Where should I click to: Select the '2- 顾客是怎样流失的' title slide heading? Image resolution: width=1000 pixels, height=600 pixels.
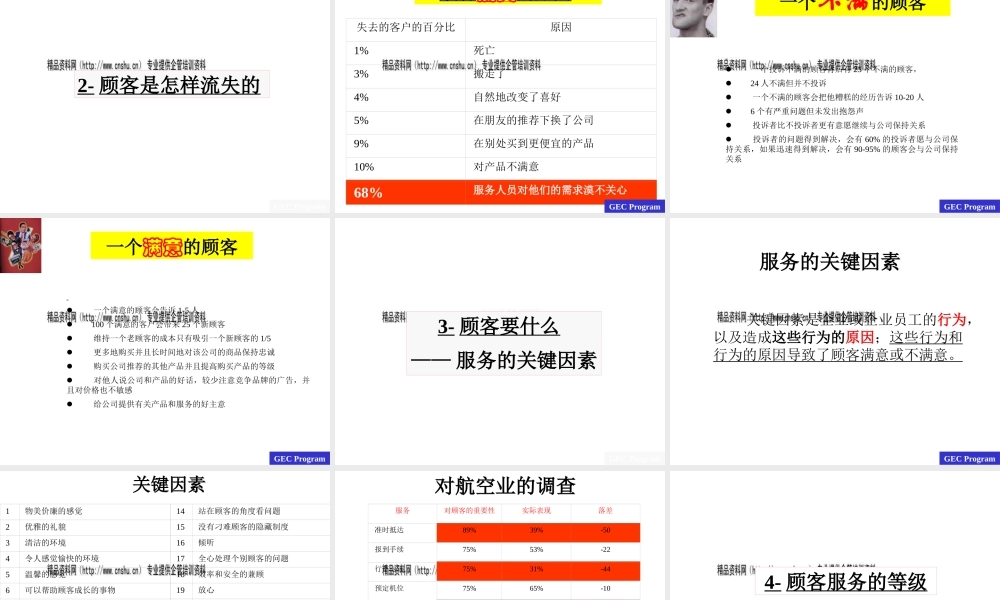pyautogui.click(x=169, y=85)
